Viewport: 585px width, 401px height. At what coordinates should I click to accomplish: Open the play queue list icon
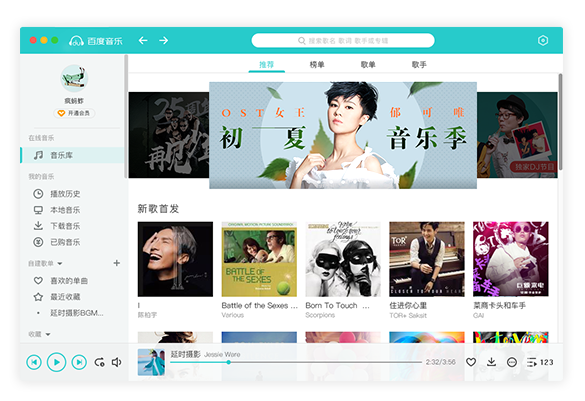coord(532,362)
